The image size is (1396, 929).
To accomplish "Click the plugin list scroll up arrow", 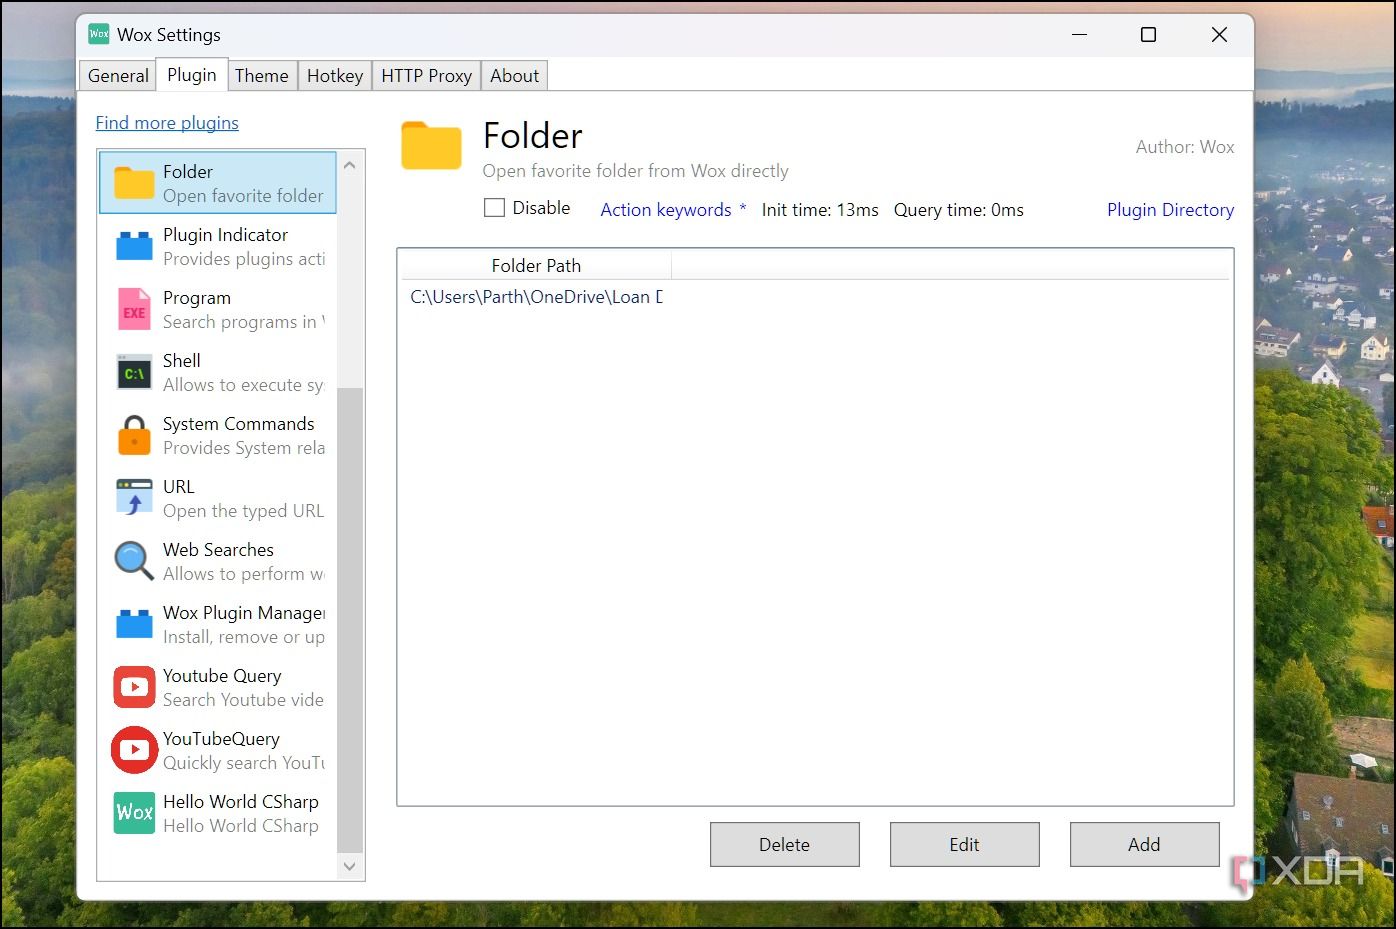I will [350, 165].
